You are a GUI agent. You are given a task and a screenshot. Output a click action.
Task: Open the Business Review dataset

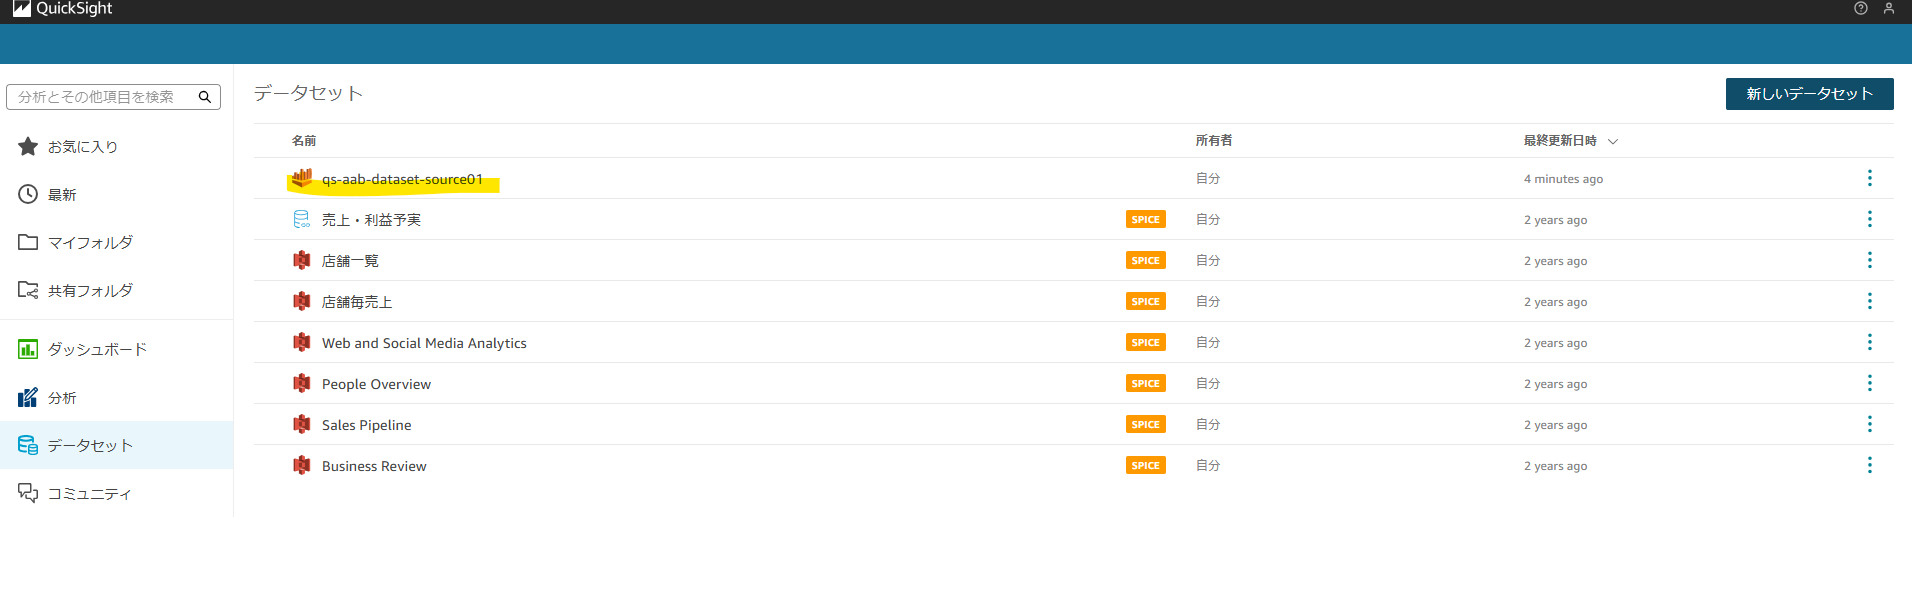pyautogui.click(x=374, y=466)
